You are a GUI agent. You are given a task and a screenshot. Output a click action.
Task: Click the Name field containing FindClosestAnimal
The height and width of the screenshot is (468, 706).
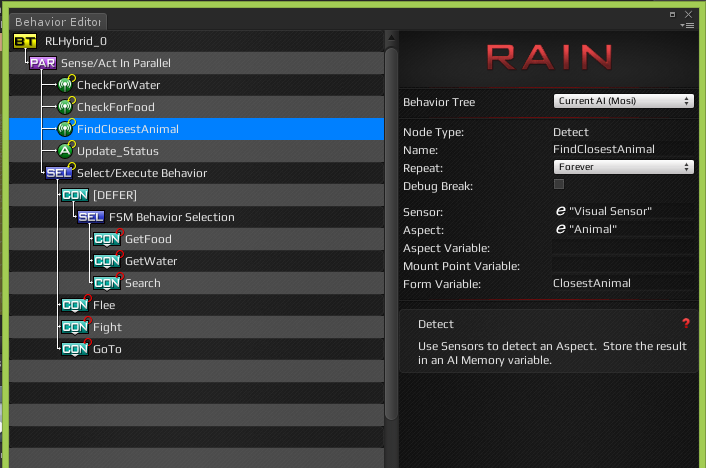(623, 149)
